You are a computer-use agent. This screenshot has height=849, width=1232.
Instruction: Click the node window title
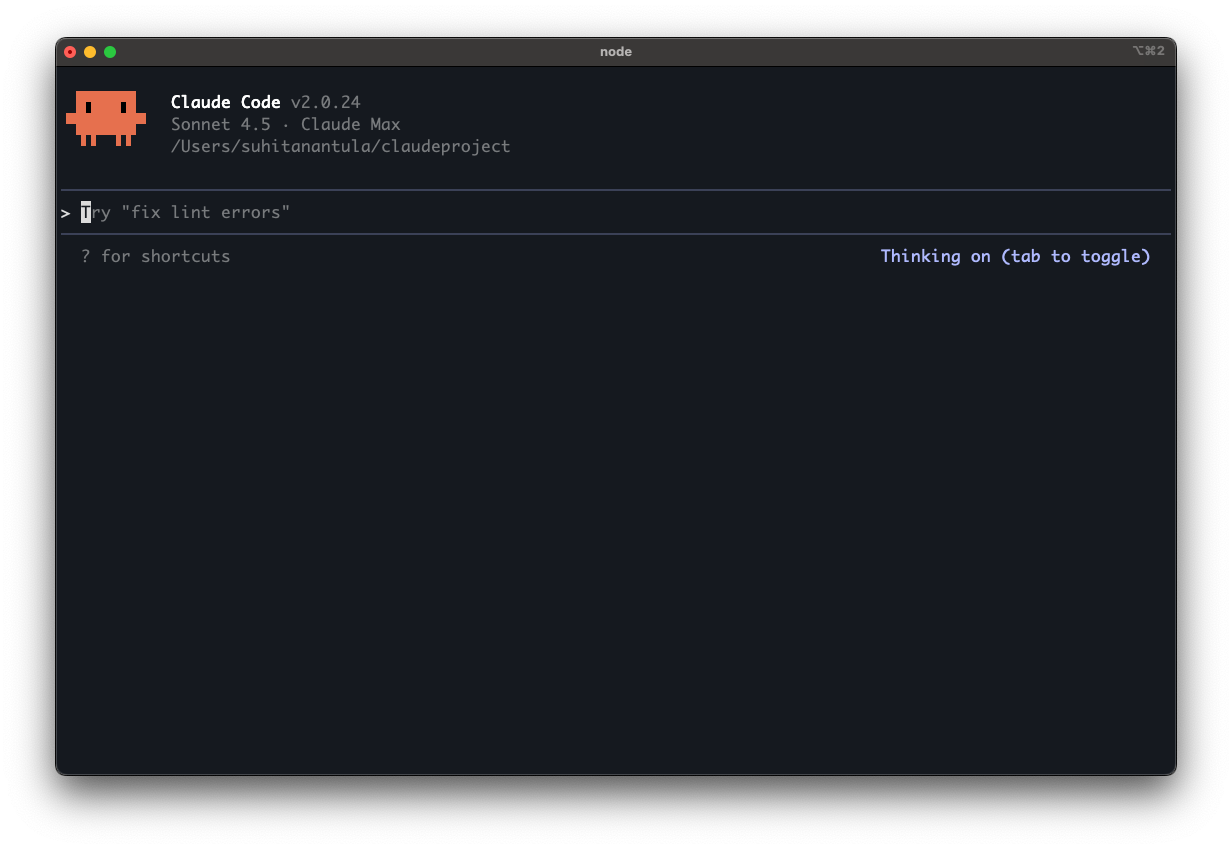616,51
